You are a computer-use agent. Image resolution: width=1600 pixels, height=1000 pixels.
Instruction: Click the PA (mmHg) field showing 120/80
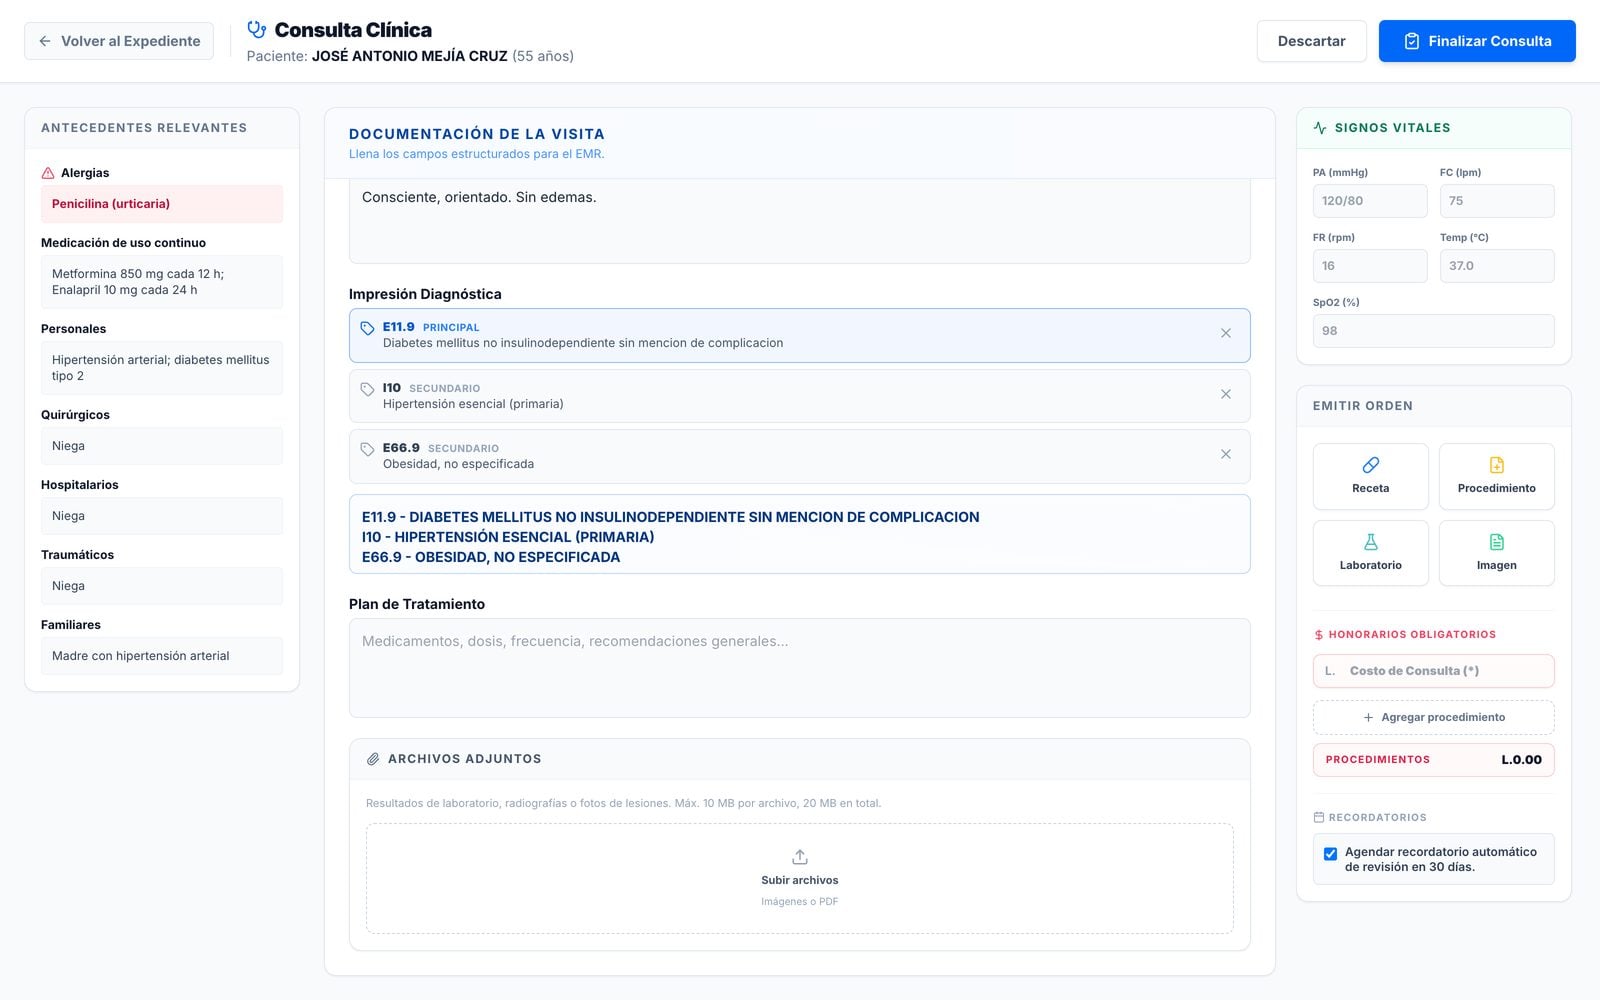pos(1370,201)
